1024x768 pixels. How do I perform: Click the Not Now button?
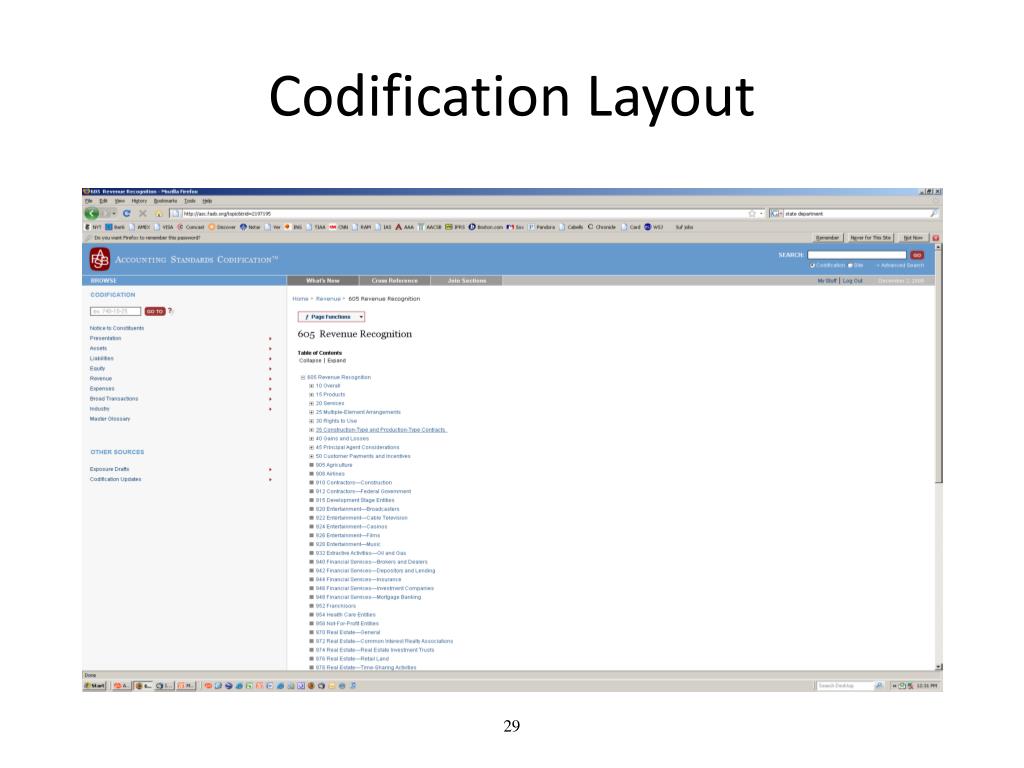click(912, 238)
